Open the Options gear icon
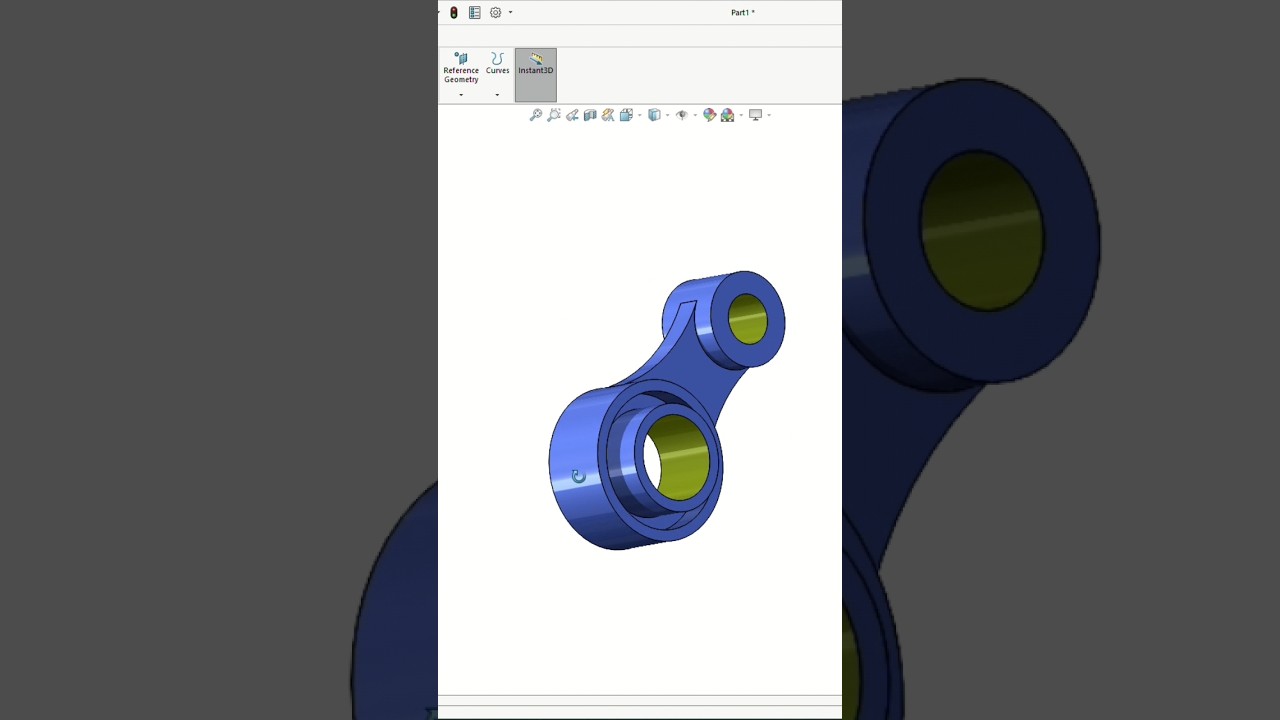The width and height of the screenshot is (1280, 720). (x=495, y=13)
